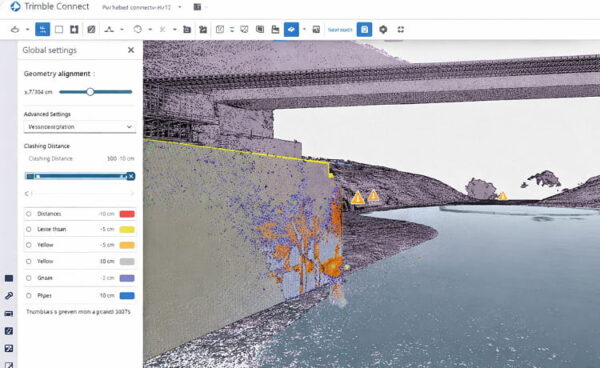Adjust the Geometry alignment slider
600x368 pixels.
(90, 92)
